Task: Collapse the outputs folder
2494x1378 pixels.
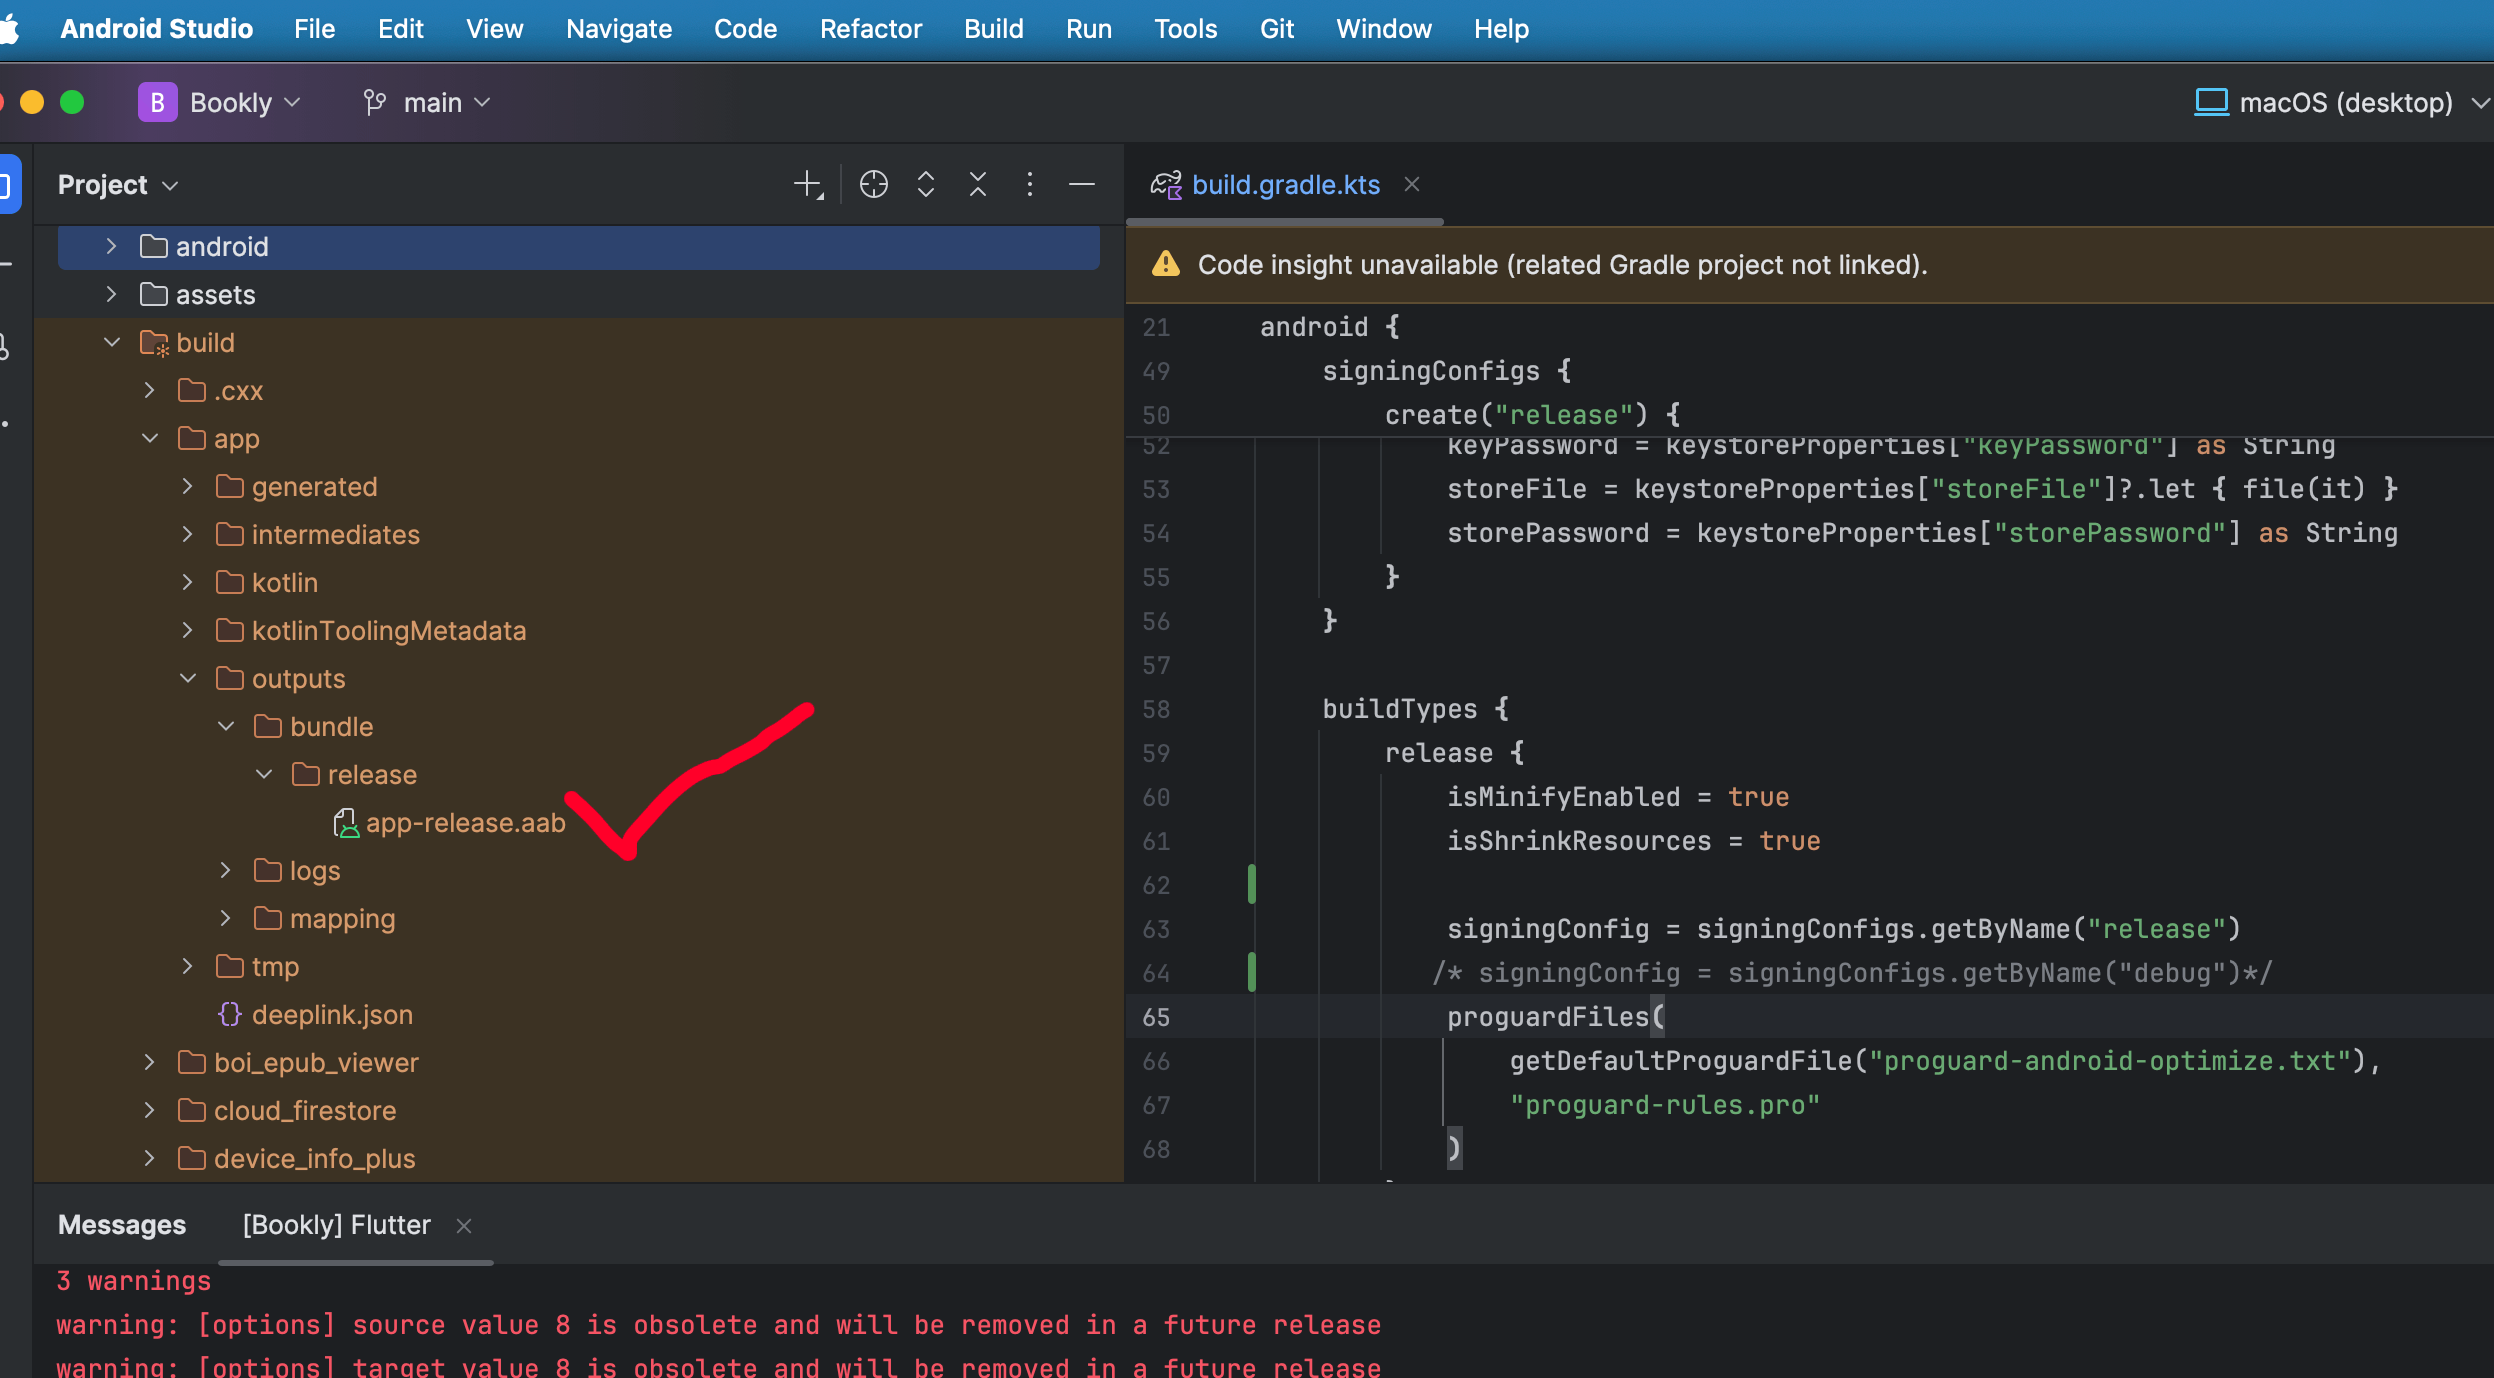Action: coord(187,678)
